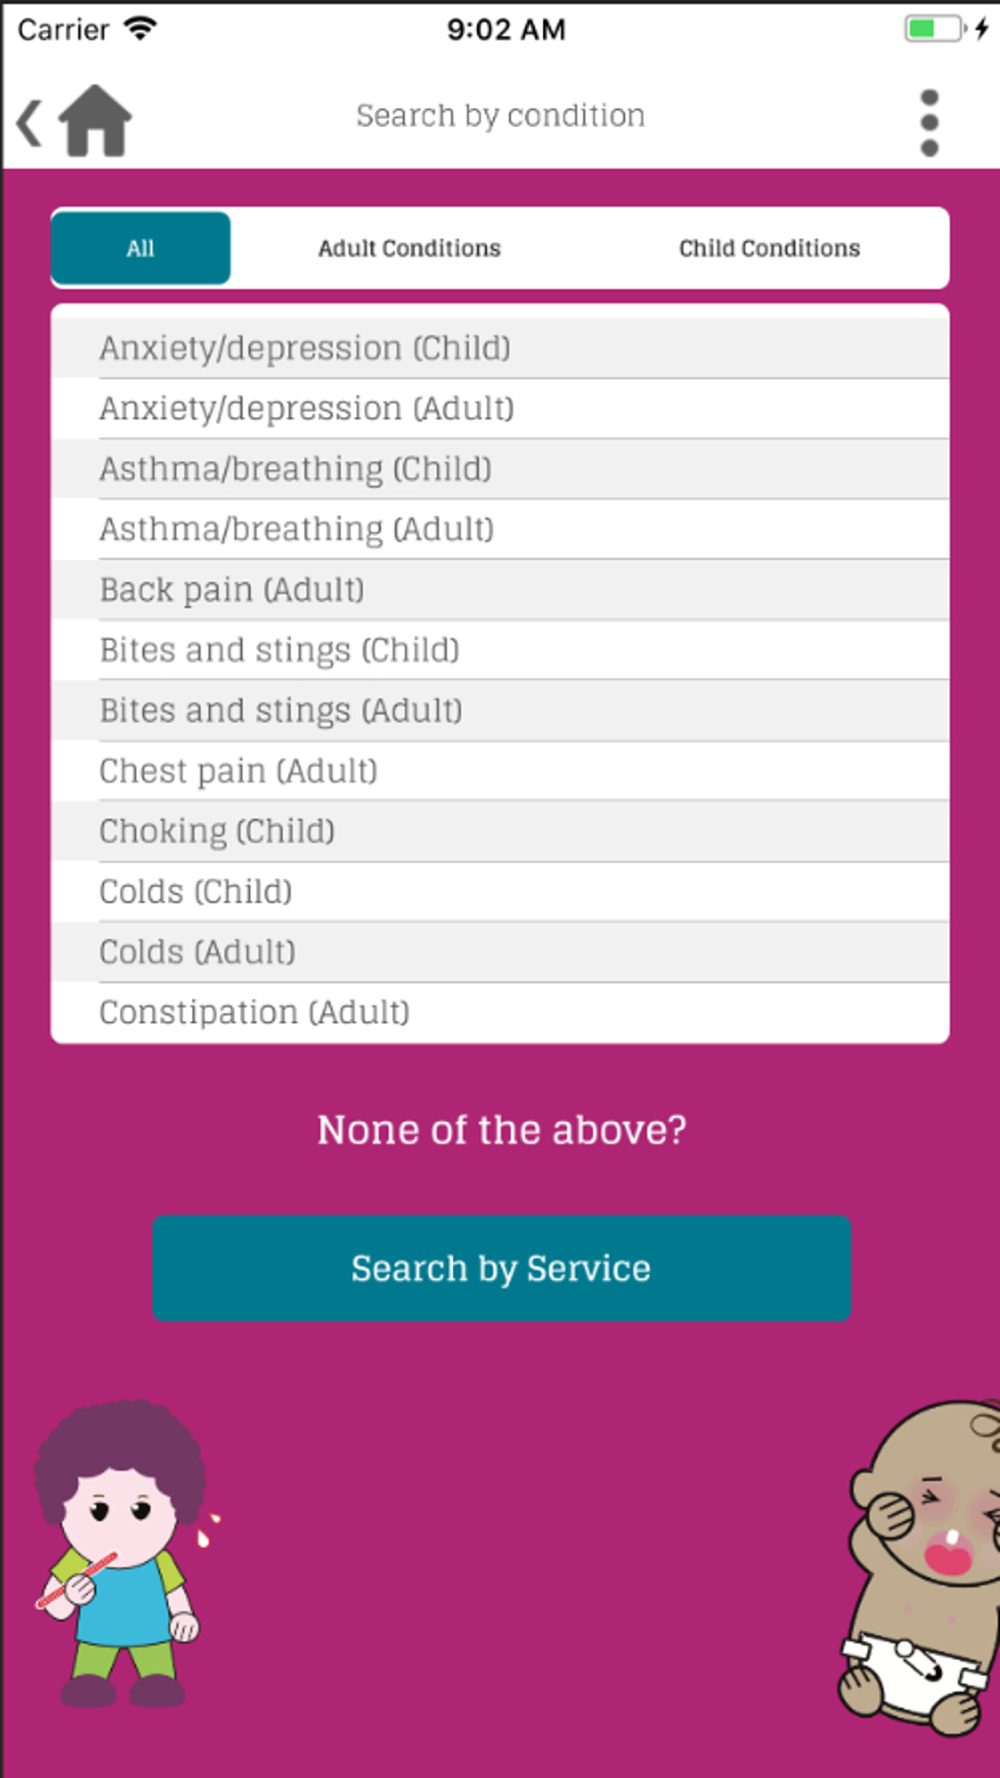Screen dimensions: 1000x1778
Task: Open Anxiety/depression (Child) condition
Action: pyautogui.click(x=500, y=348)
